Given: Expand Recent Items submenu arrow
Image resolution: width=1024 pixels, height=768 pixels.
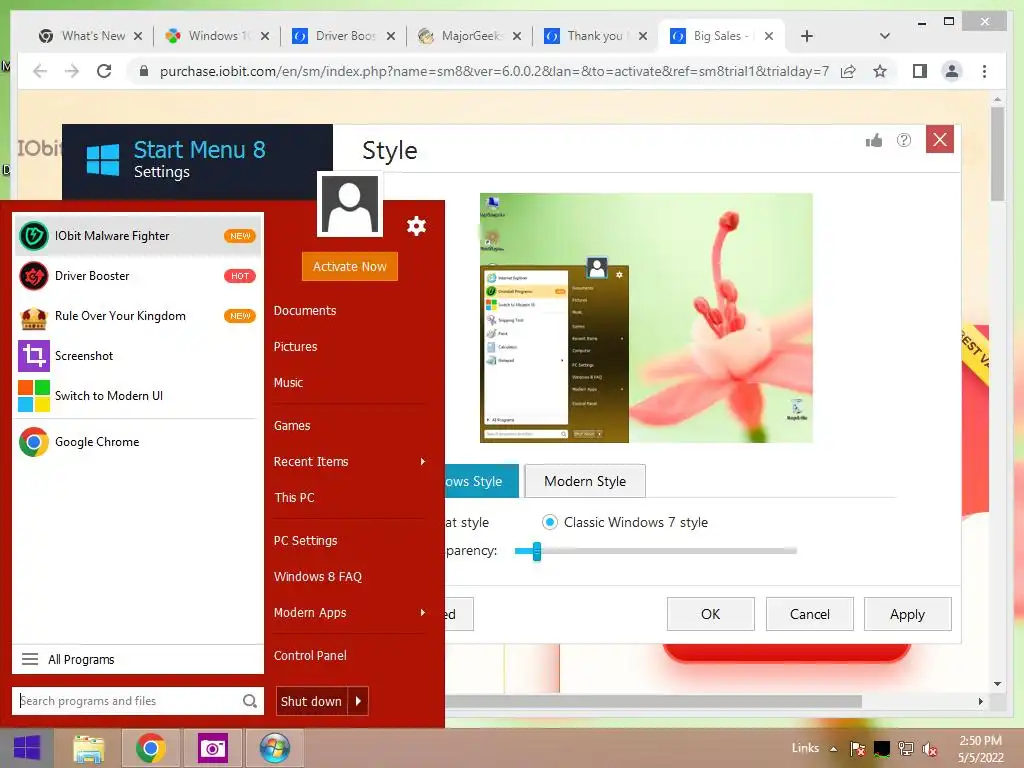Looking at the screenshot, I should 423,462.
